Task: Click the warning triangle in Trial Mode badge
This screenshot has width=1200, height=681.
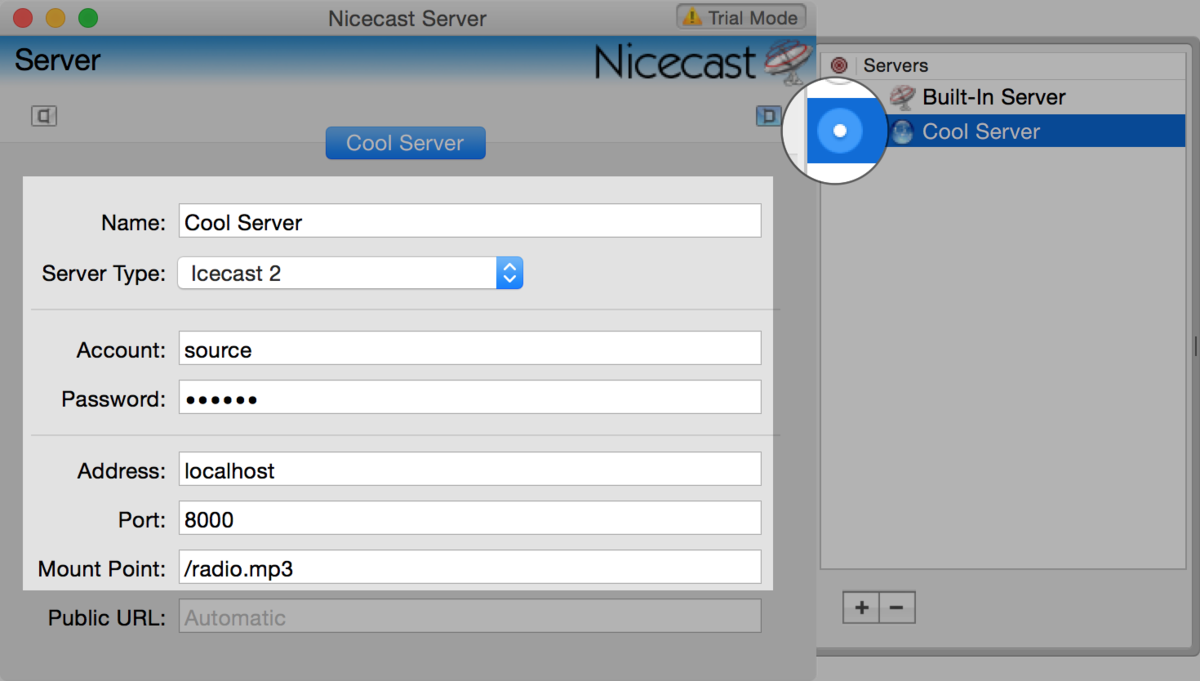Action: click(x=691, y=17)
